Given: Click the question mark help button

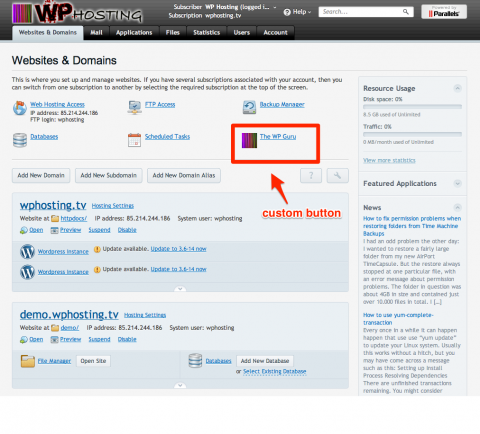Looking at the screenshot, I should point(311,175).
